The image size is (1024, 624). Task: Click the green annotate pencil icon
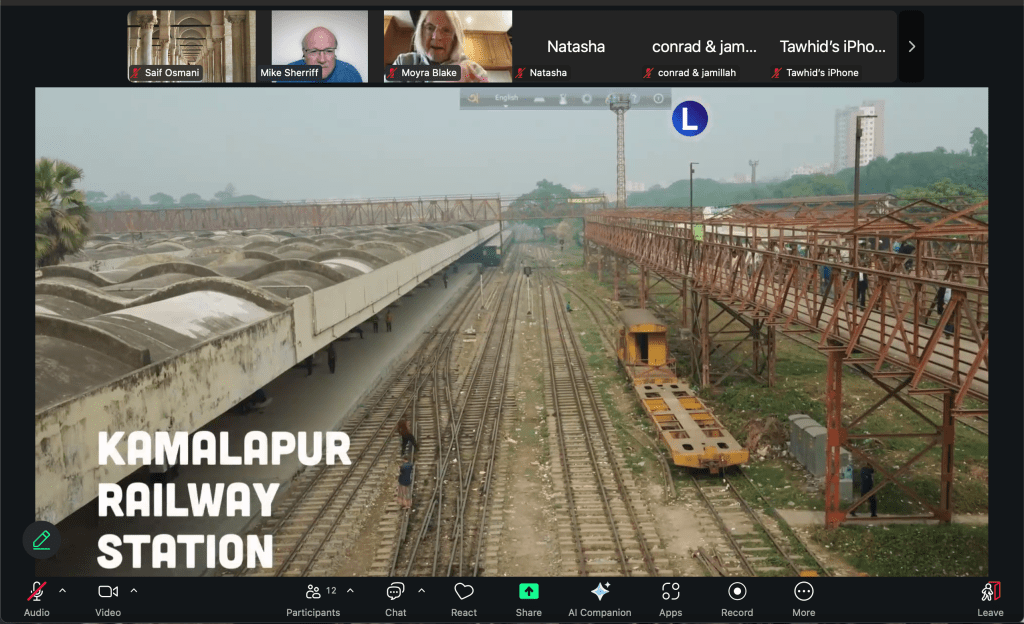click(x=41, y=540)
